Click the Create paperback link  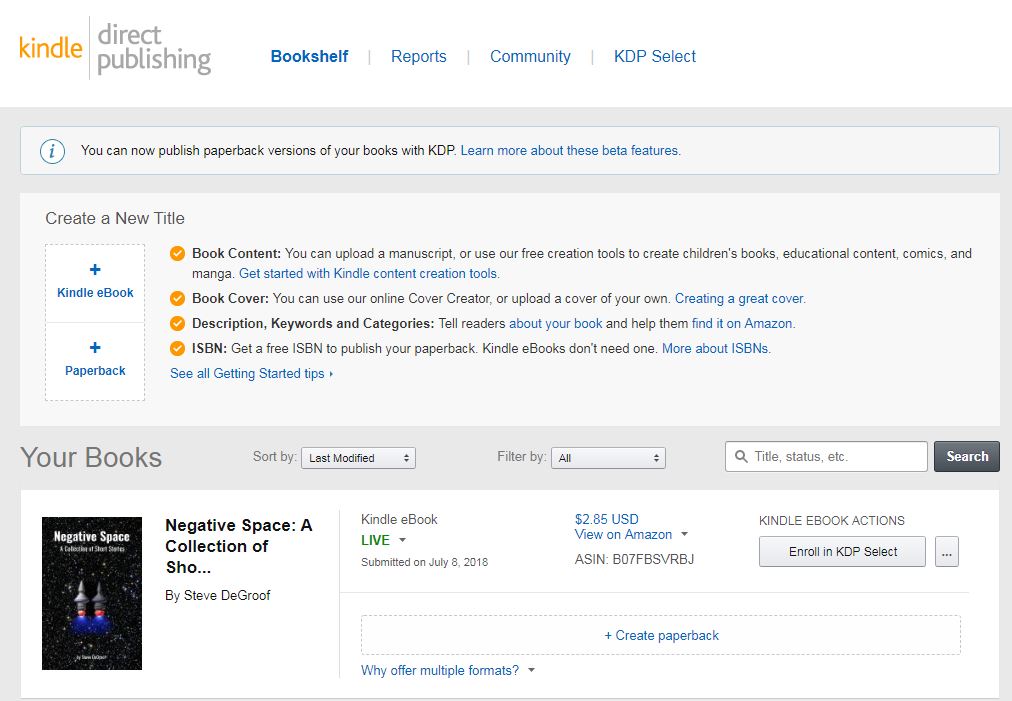tap(661, 635)
